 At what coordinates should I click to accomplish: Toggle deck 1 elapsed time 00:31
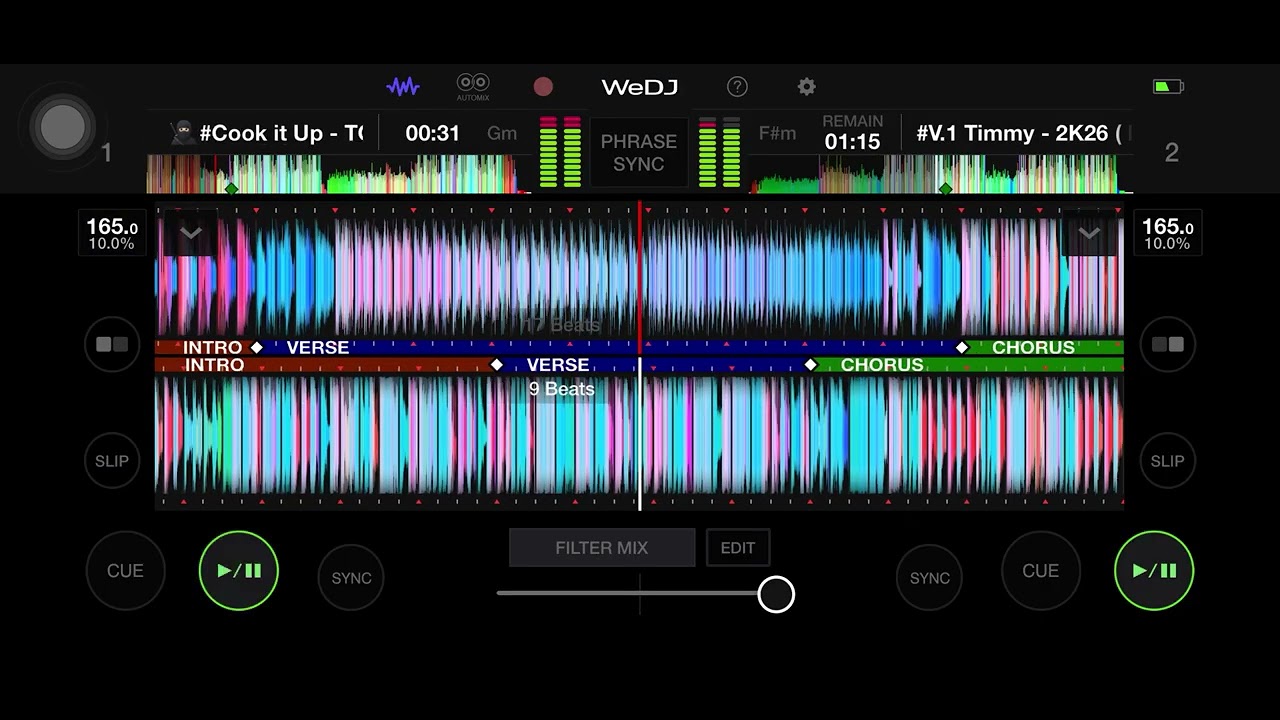432,133
